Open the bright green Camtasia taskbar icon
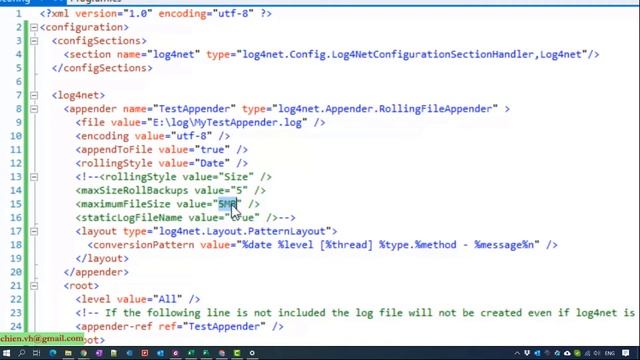Image resolution: width=640 pixels, height=360 pixels. point(237,353)
